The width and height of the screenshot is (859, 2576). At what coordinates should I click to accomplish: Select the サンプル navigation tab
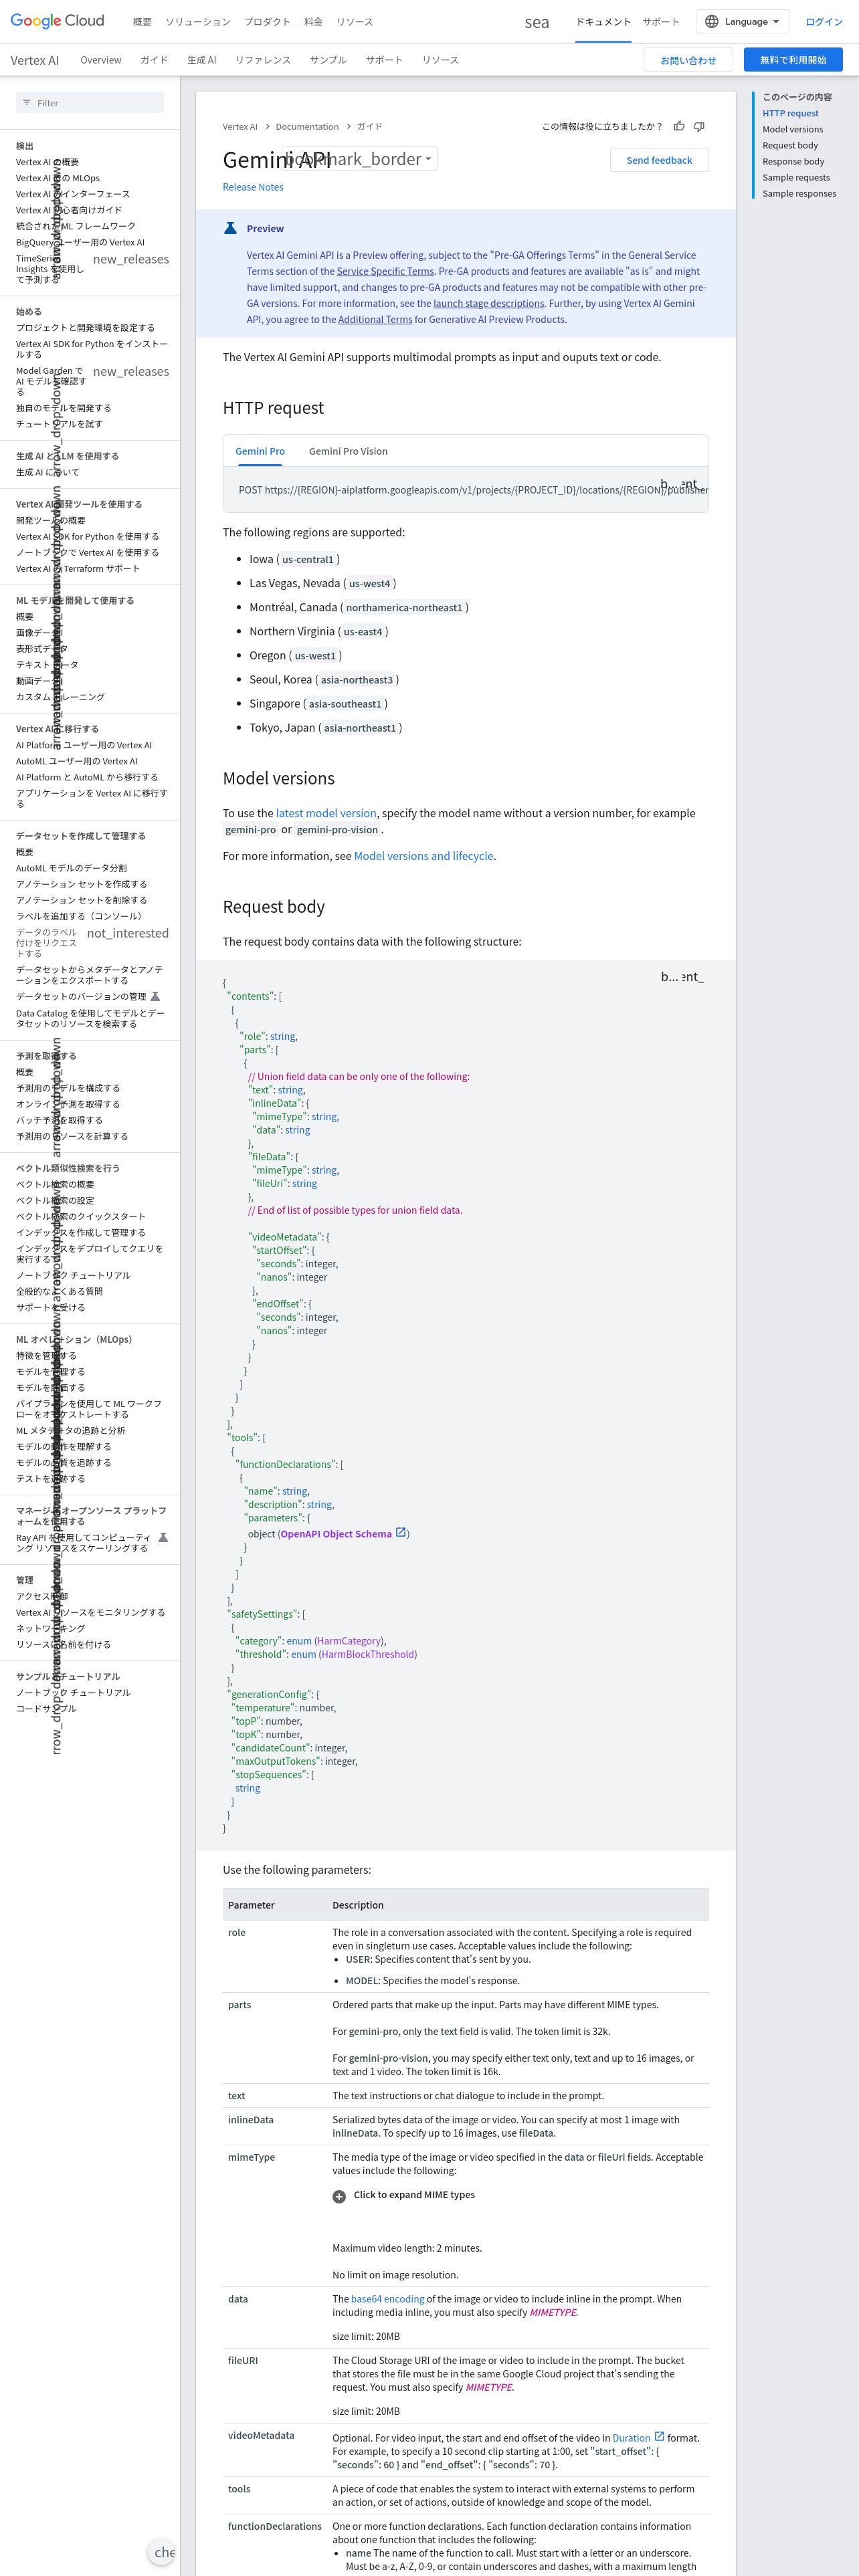tap(328, 60)
